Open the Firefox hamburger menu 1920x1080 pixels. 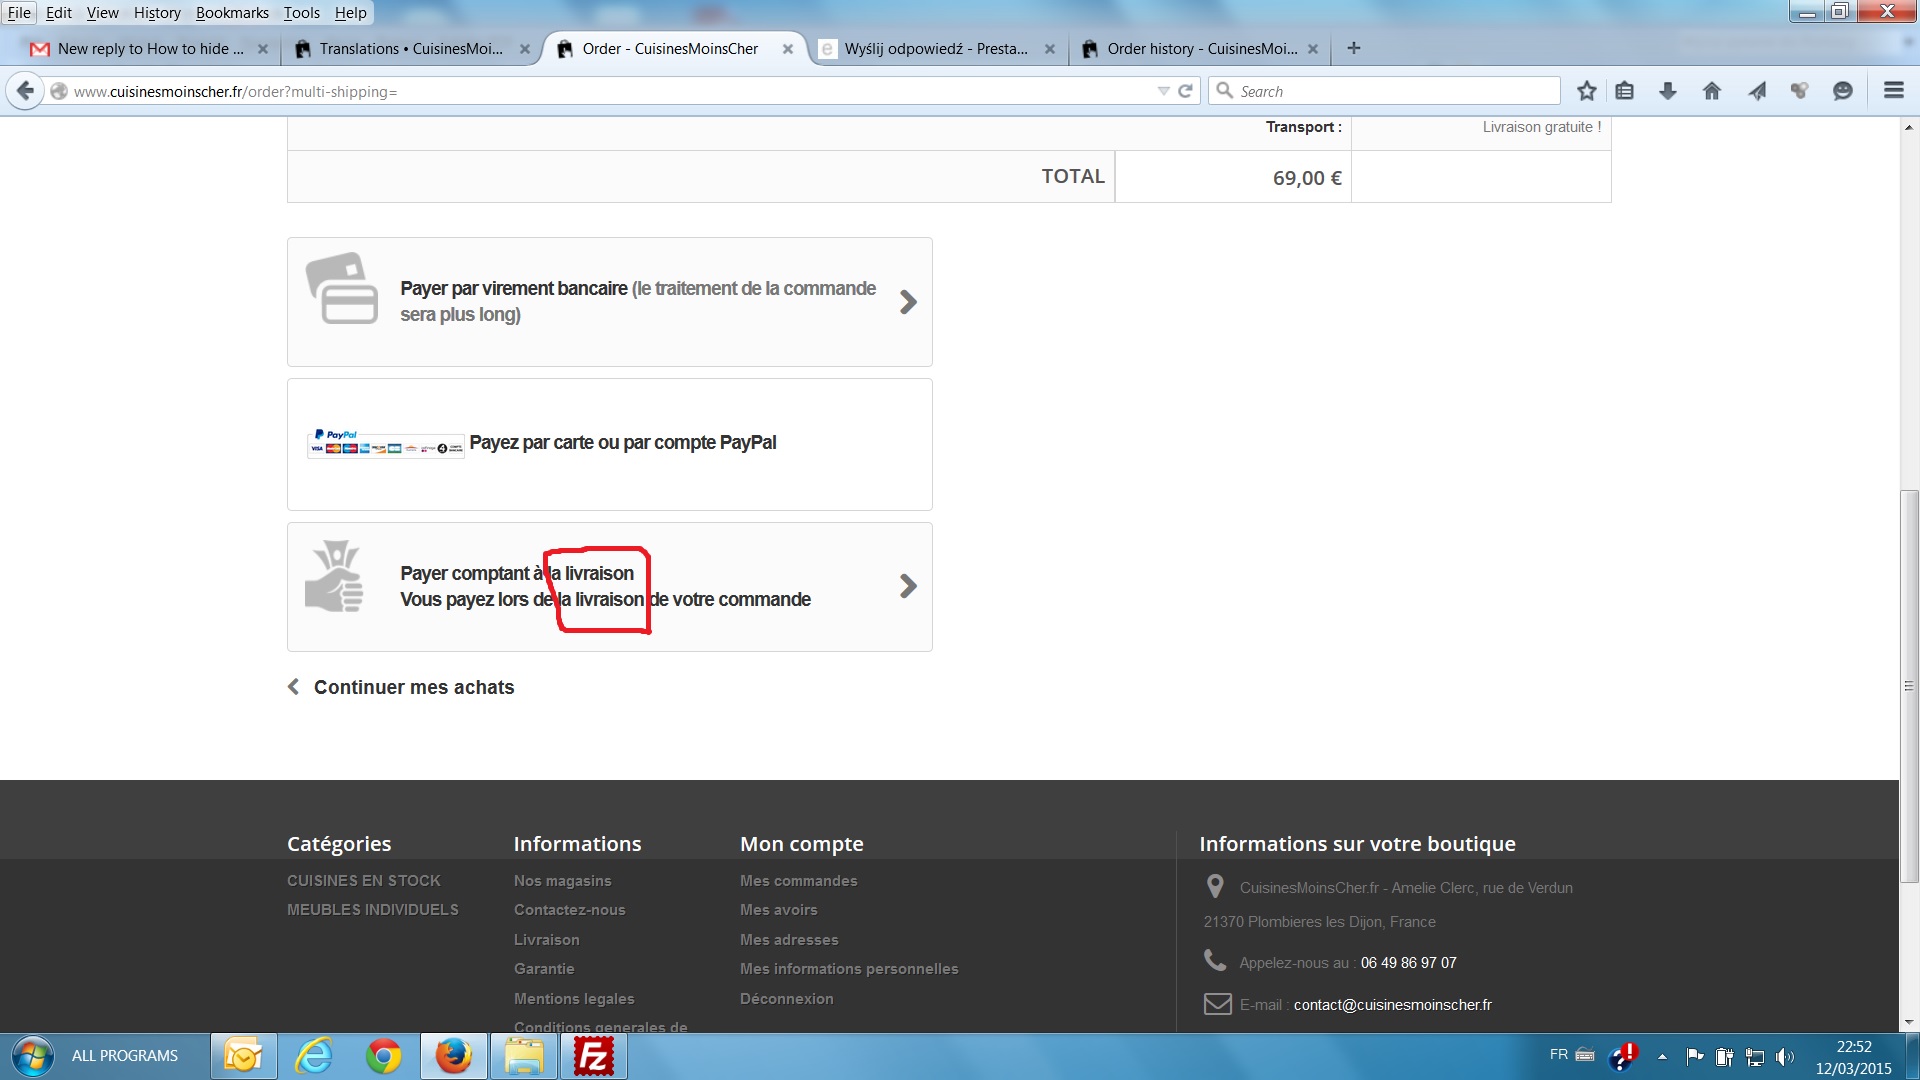tap(1893, 91)
